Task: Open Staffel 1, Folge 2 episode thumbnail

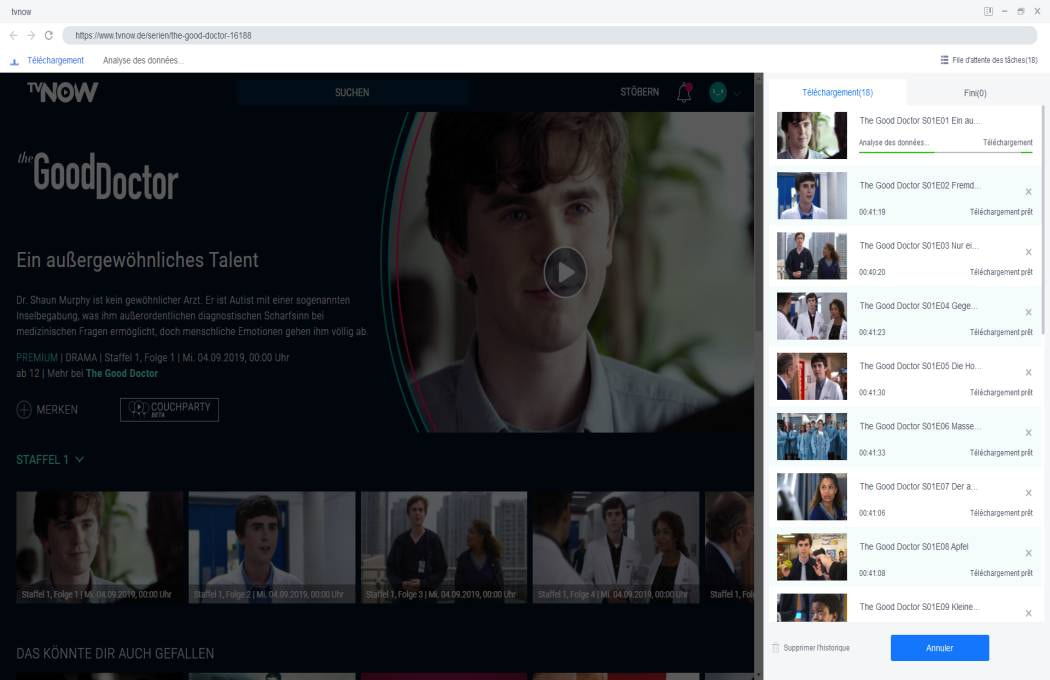Action: (x=272, y=547)
